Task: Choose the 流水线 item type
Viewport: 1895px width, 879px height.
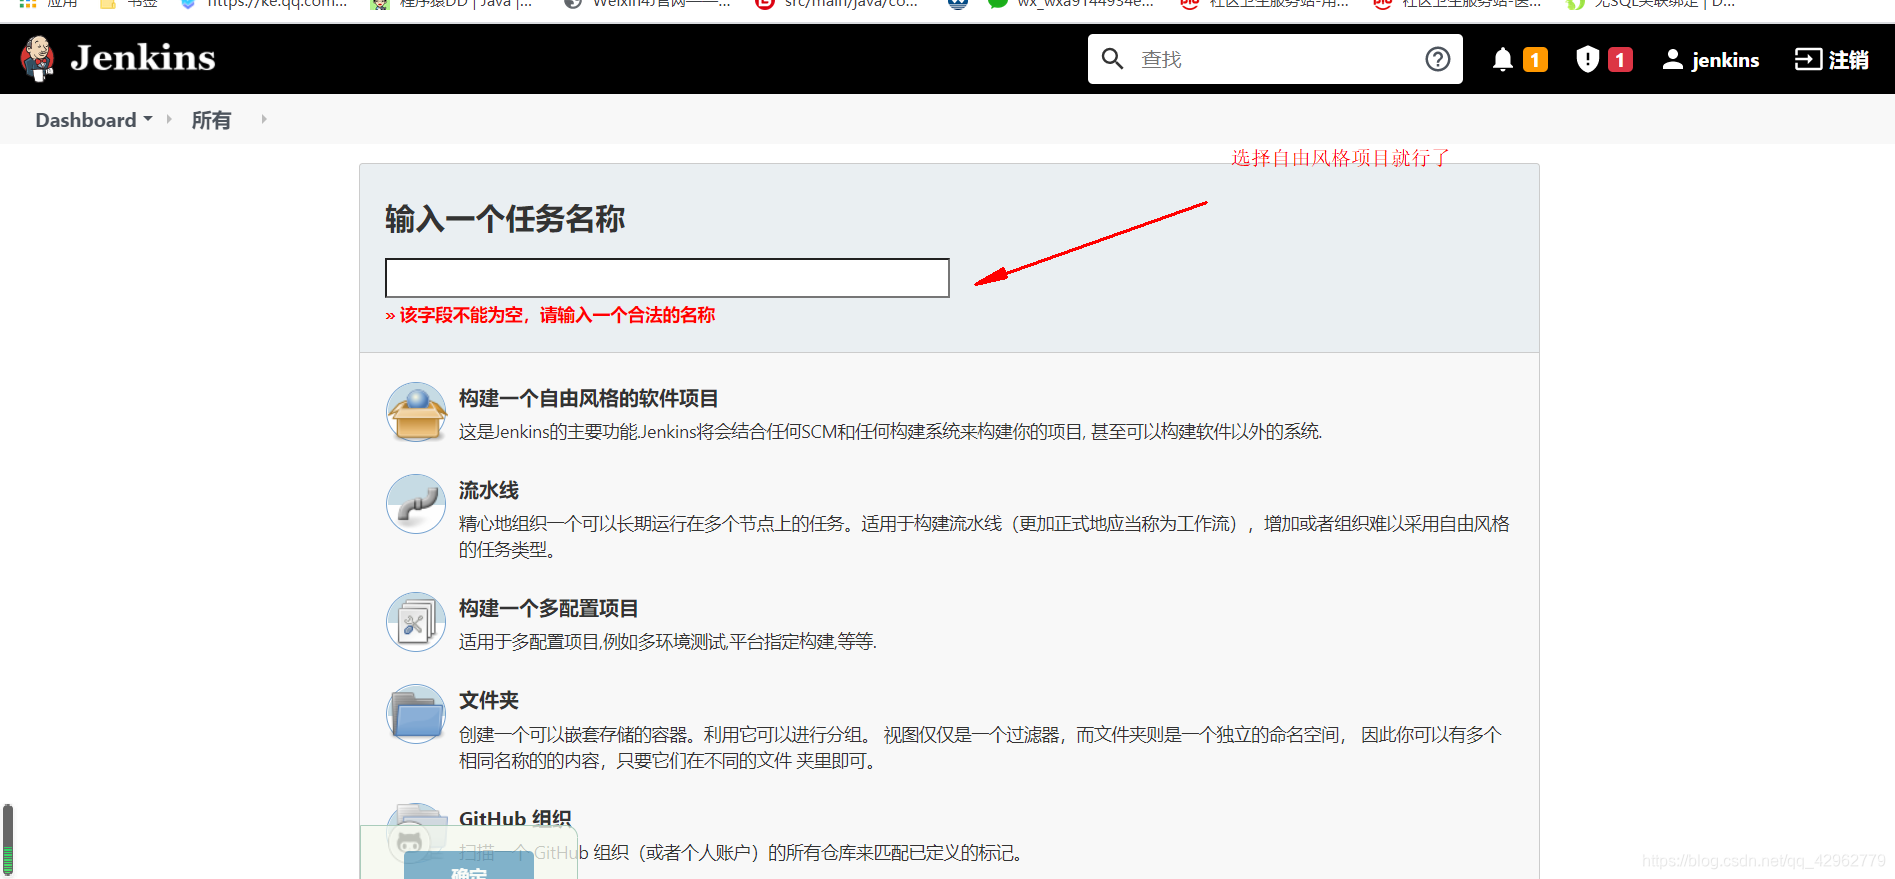Action: (x=489, y=490)
